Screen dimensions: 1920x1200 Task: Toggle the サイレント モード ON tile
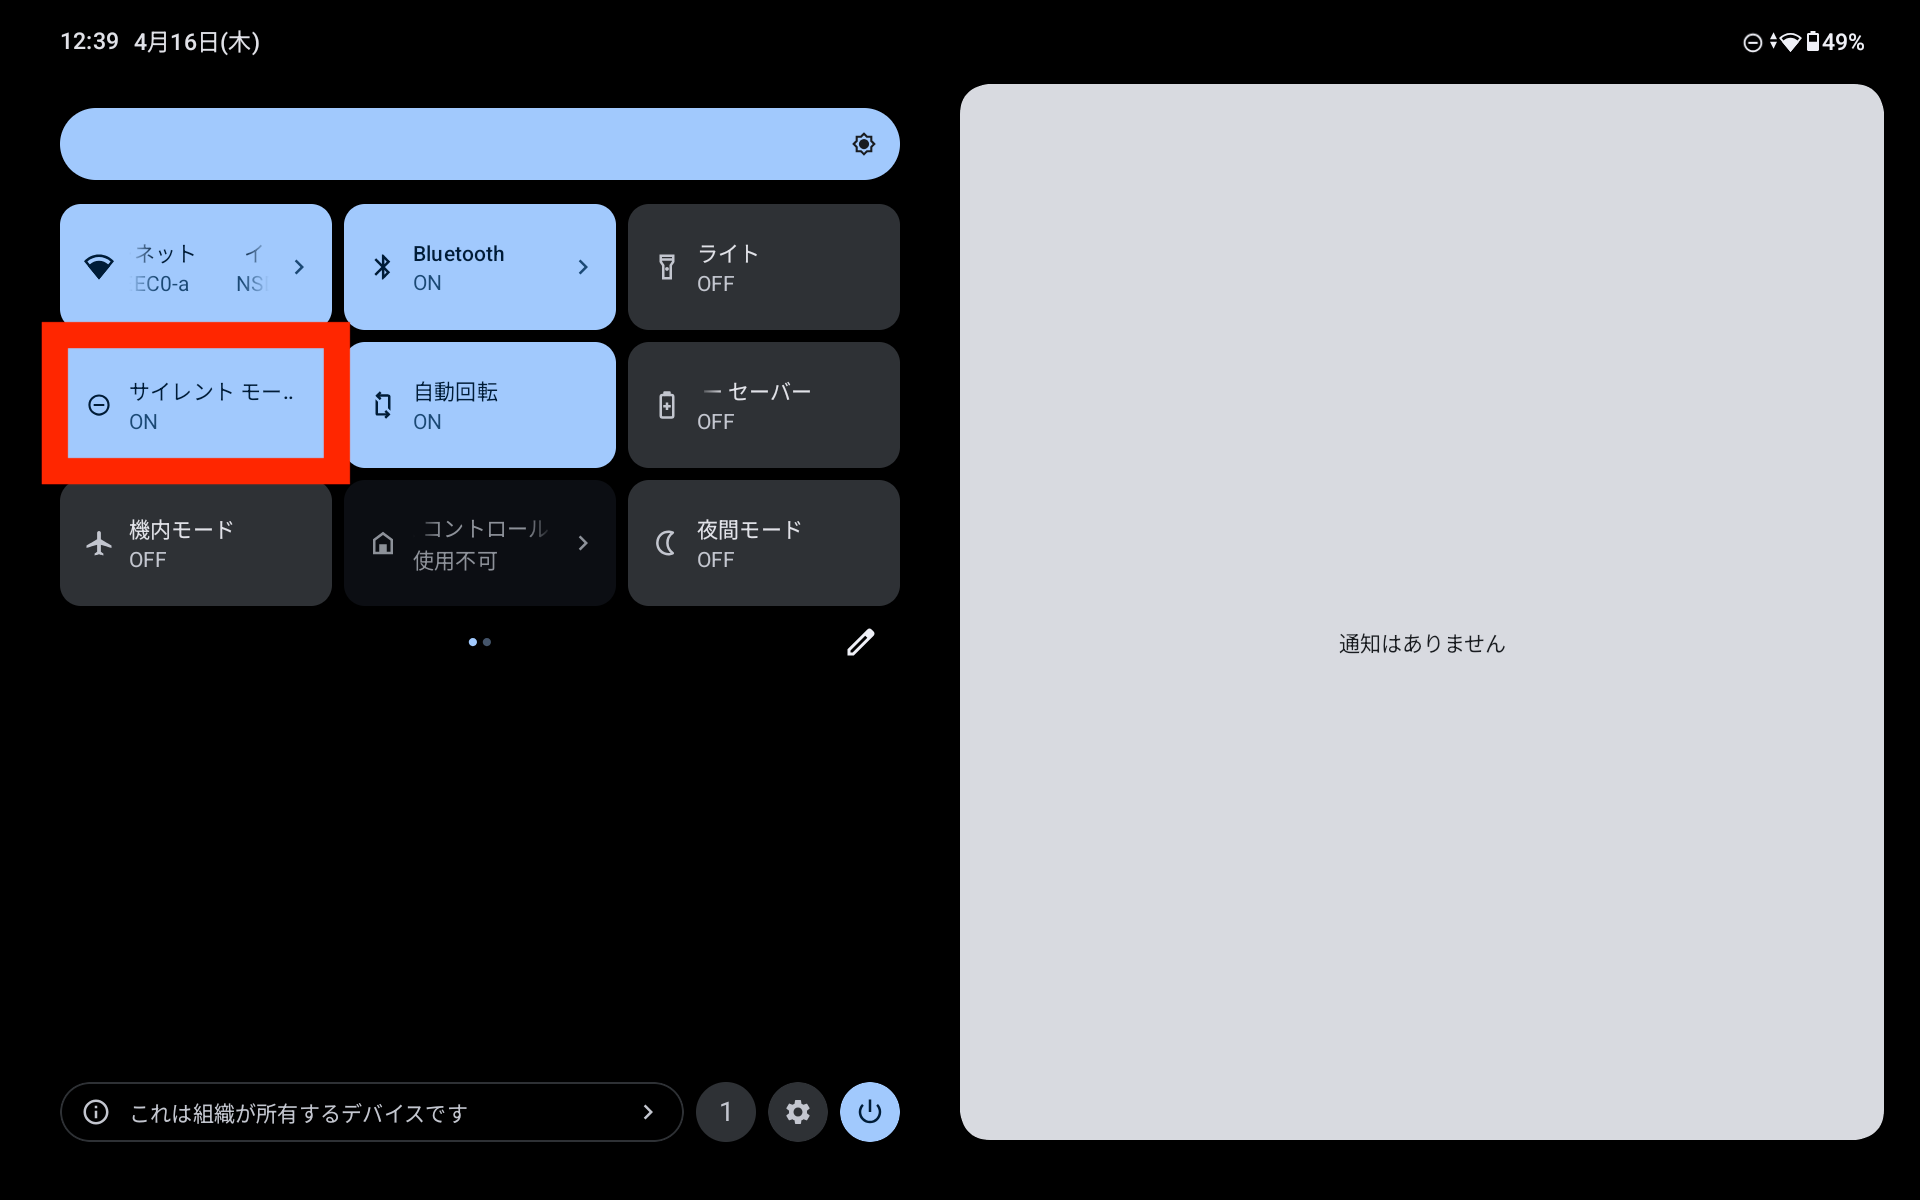tap(196, 404)
